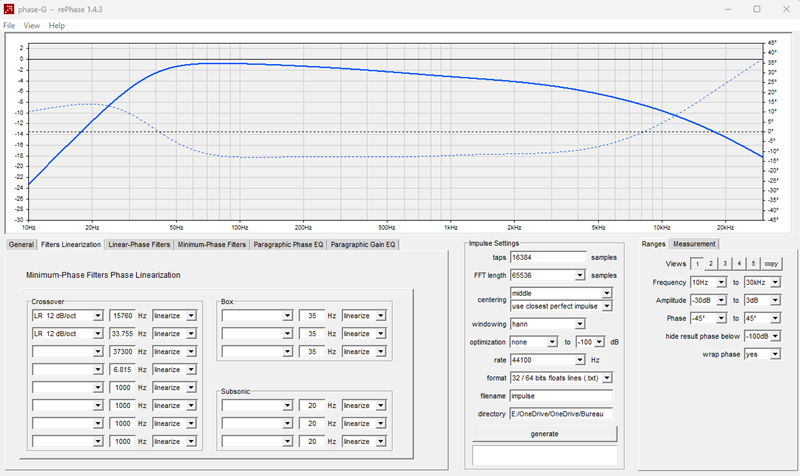Select view preset button 1
This screenshot has width=800, height=476.
(697, 264)
